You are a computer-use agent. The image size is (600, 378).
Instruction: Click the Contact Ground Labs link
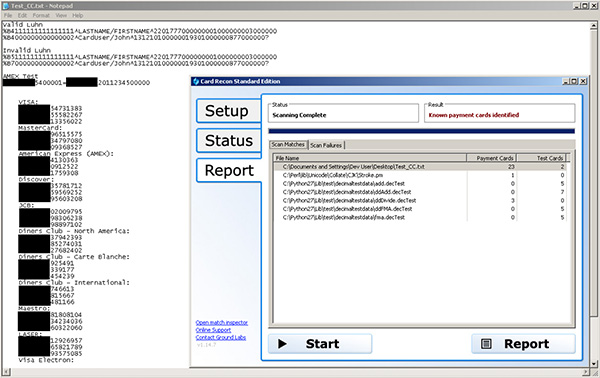tap(221, 337)
